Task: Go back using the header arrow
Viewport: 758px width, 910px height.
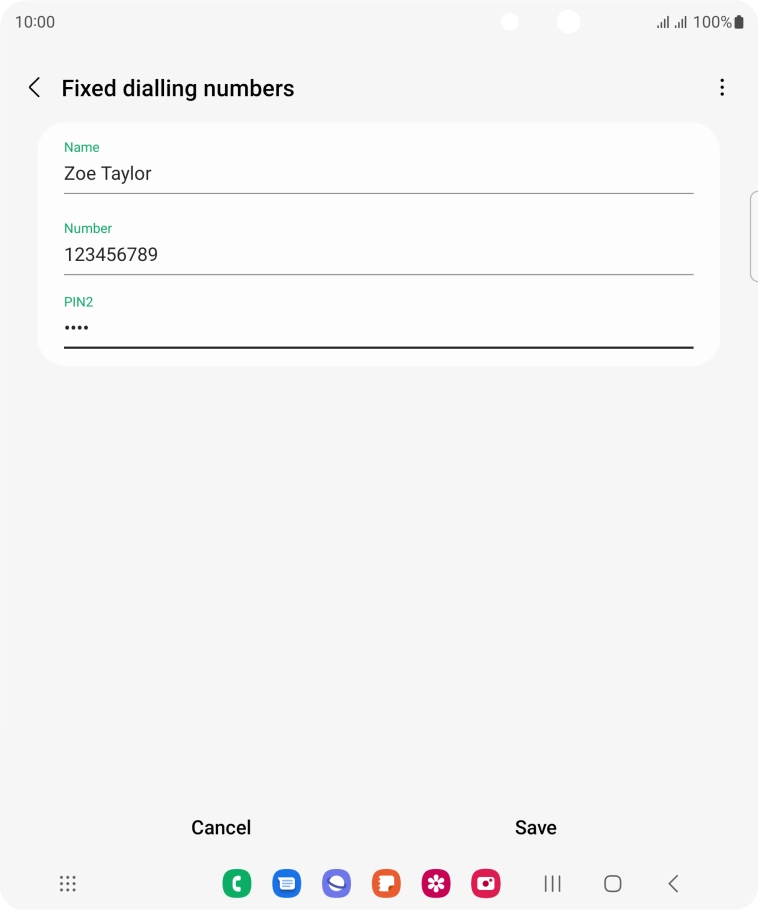Action: coord(34,88)
